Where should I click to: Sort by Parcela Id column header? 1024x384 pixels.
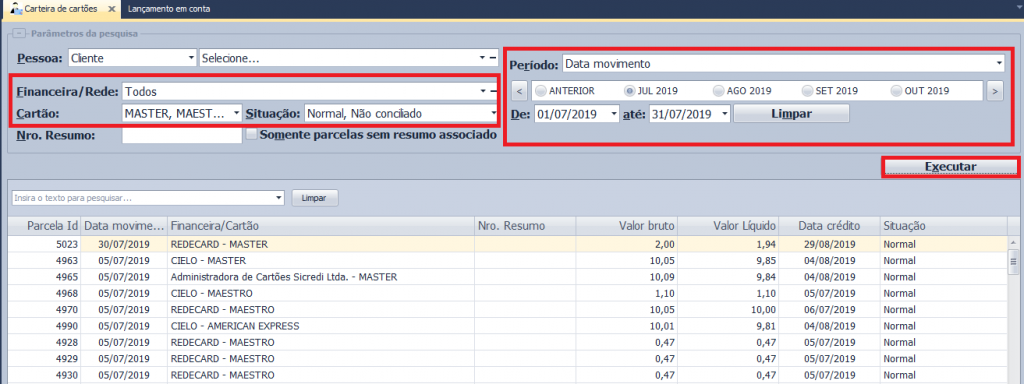44,226
